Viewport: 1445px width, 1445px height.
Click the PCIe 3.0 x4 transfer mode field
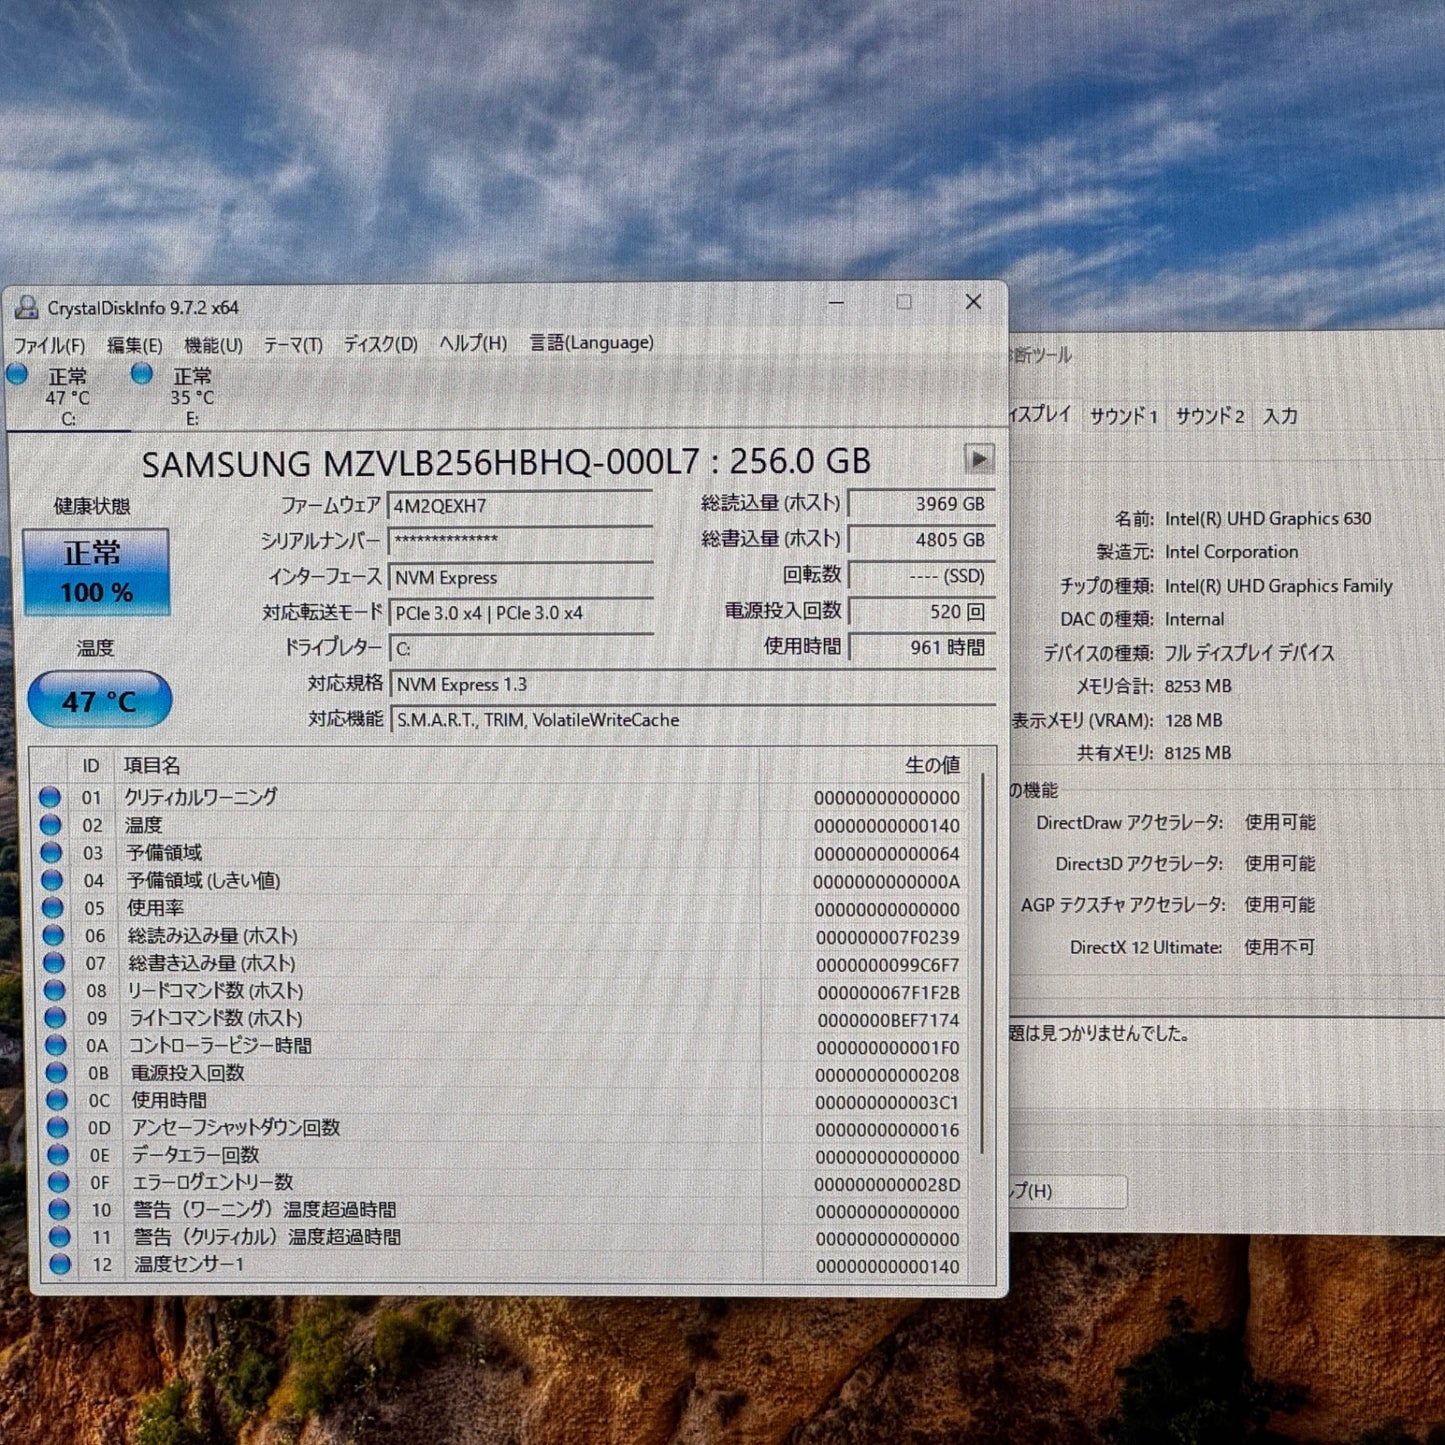pyautogui.click(x=520, y=613)
